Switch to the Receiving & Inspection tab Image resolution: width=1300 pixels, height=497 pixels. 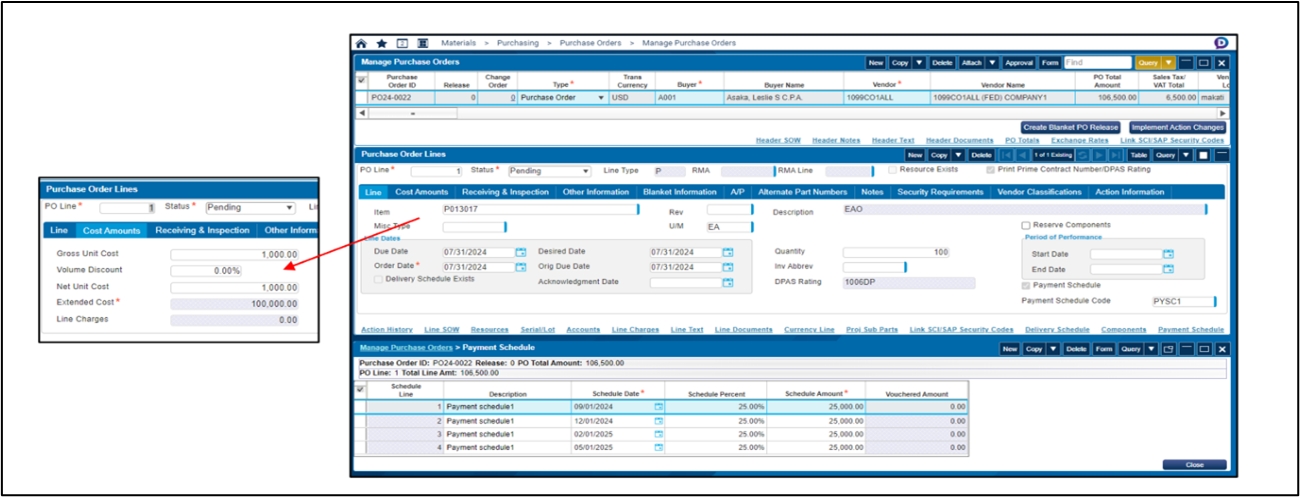pos(505,192)
